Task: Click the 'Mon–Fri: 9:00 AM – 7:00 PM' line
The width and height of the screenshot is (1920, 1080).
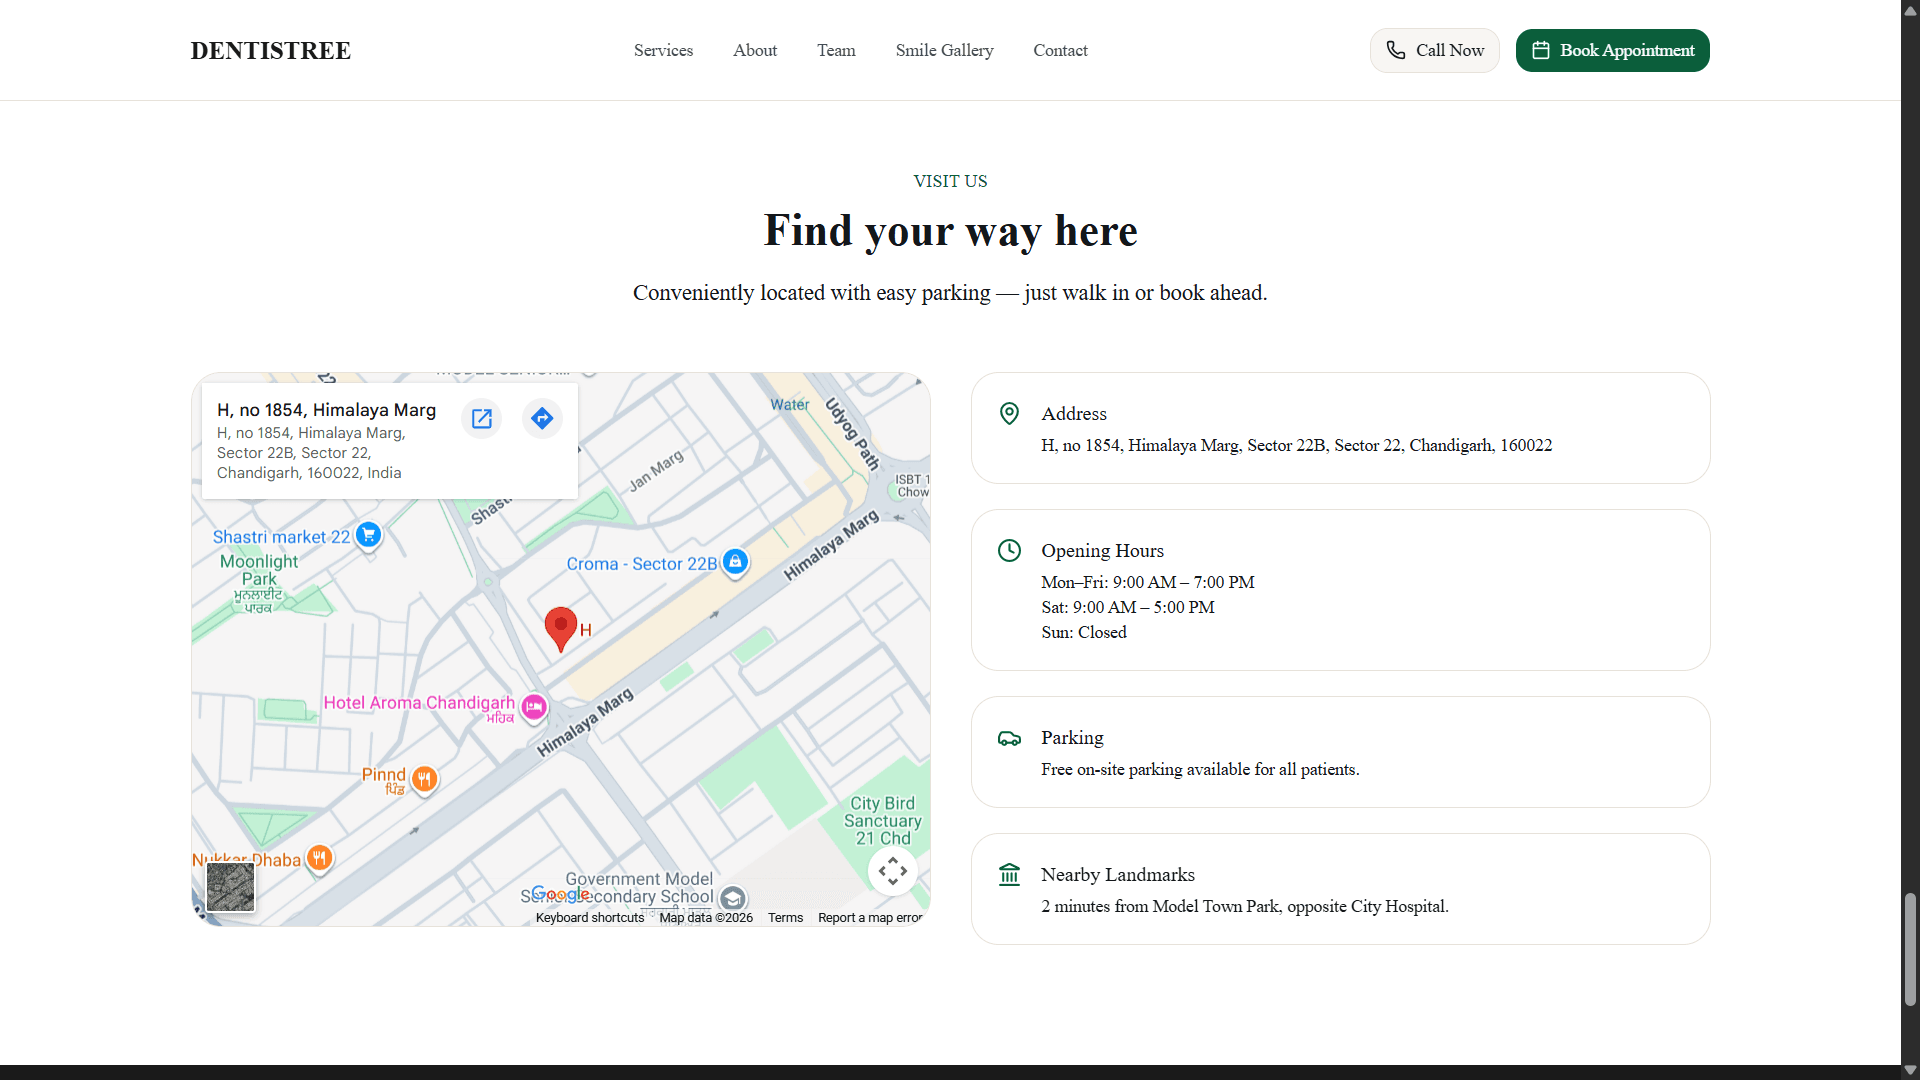Action: pyautogui.click(x=1147, y=583)
